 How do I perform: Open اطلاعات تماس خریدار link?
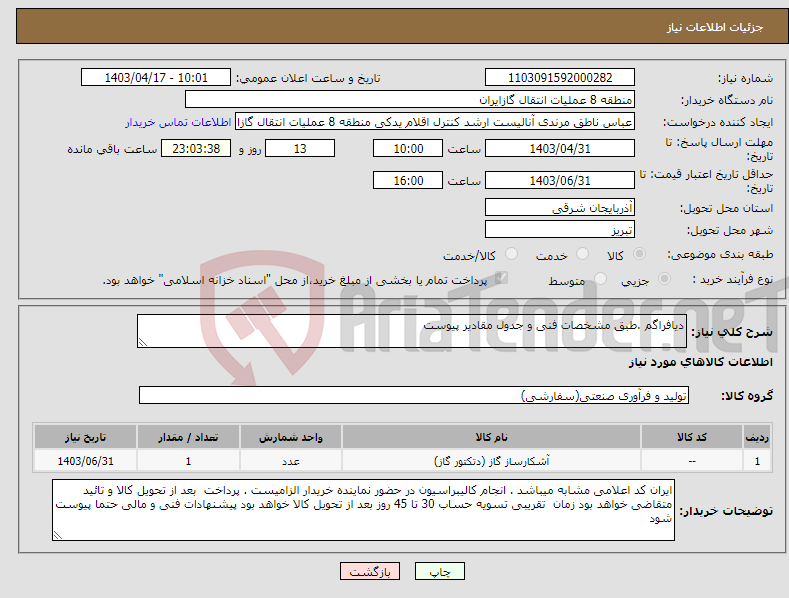point(178,122)
